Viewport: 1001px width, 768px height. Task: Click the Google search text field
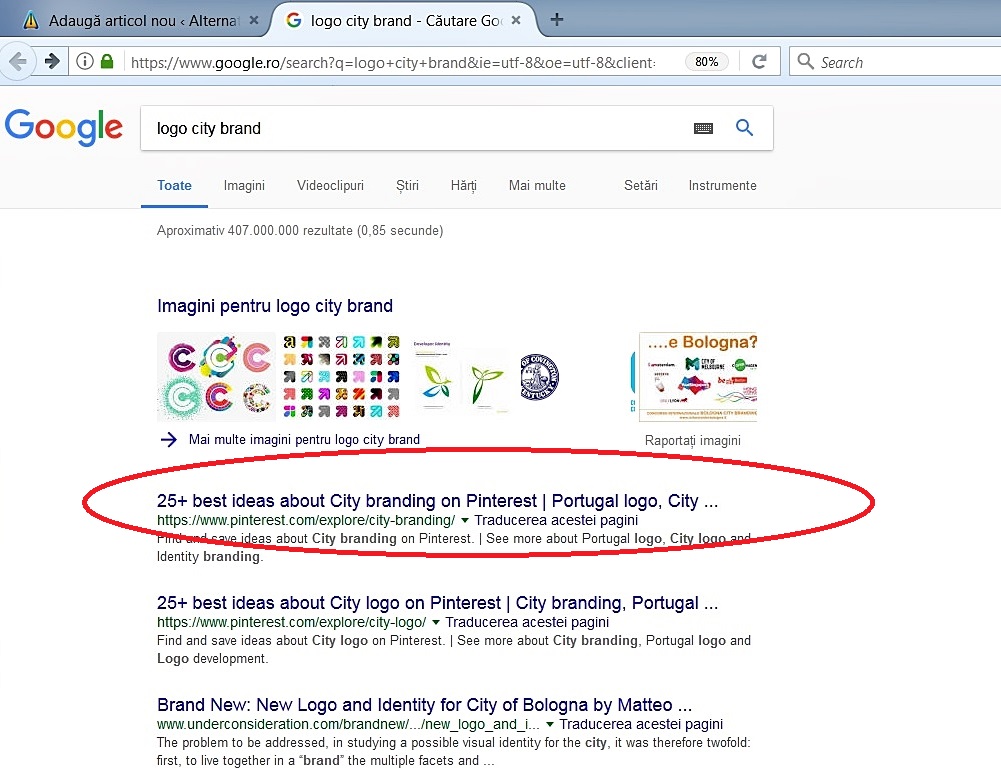tap(410, 128)
